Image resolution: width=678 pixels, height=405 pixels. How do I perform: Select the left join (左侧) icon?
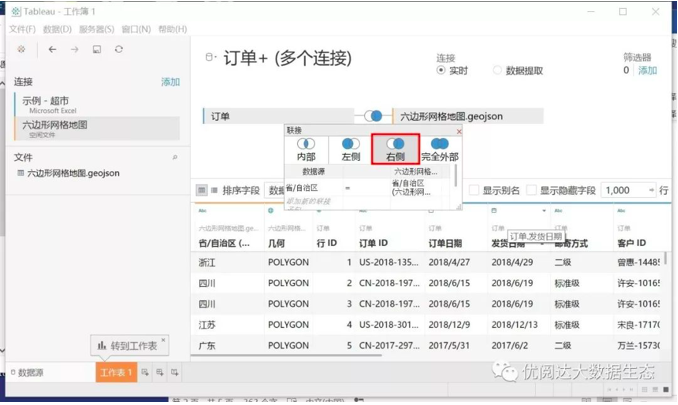[x=350, y=145]
